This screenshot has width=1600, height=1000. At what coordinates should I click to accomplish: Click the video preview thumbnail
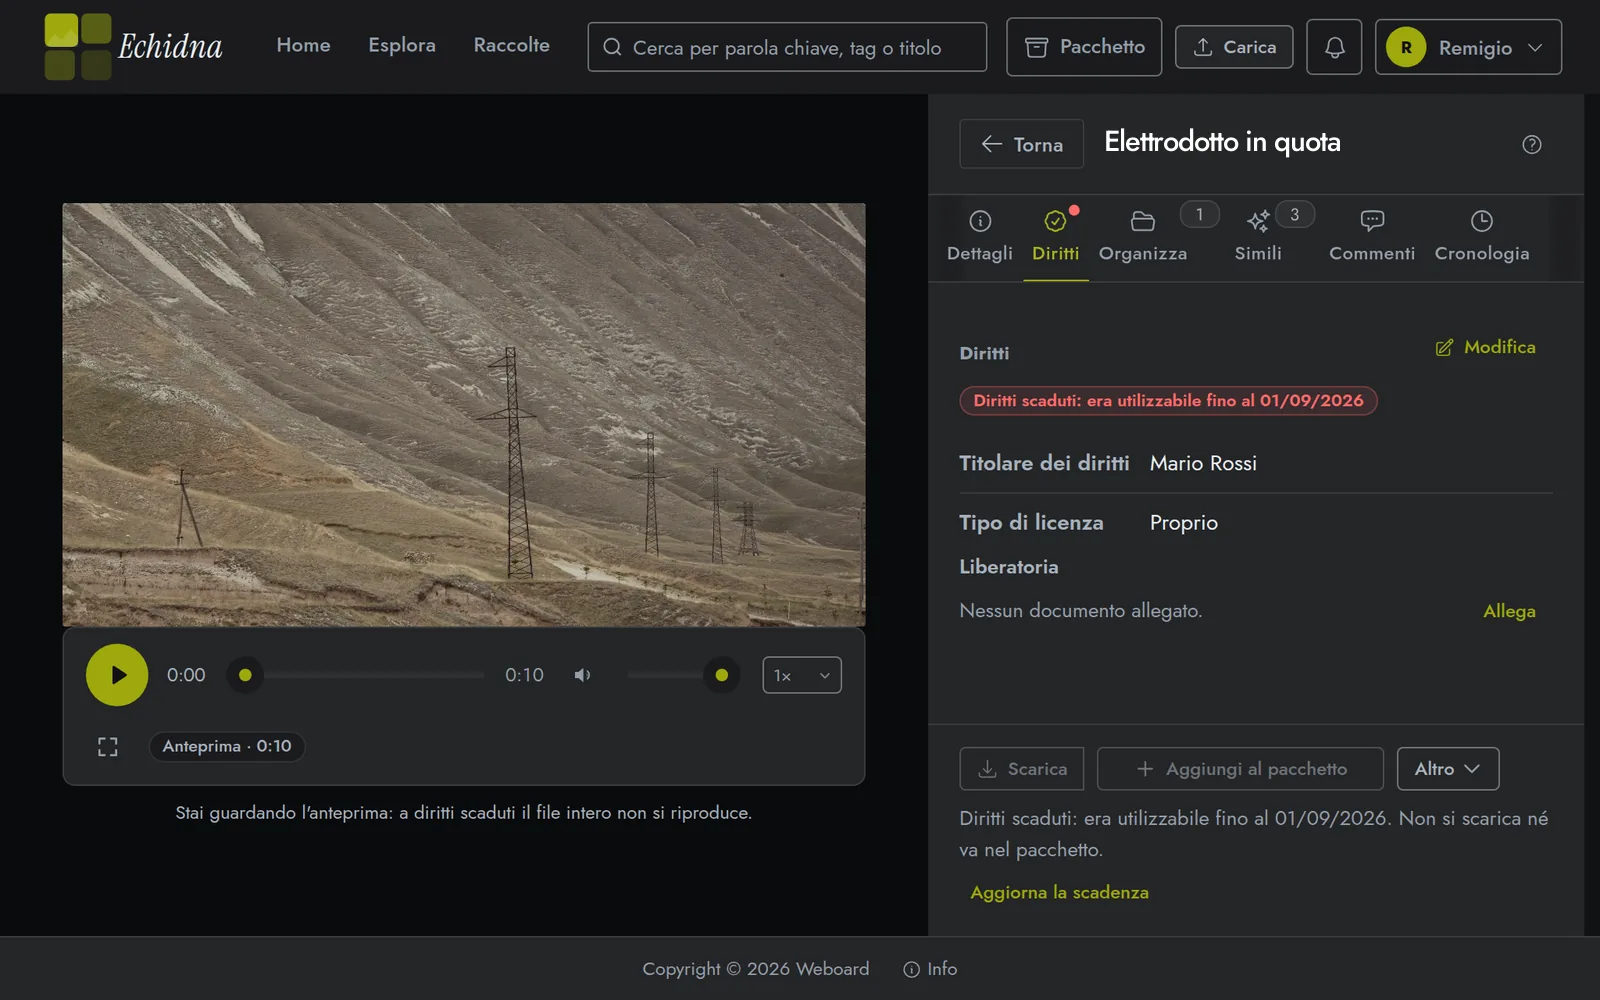(464, 415)
